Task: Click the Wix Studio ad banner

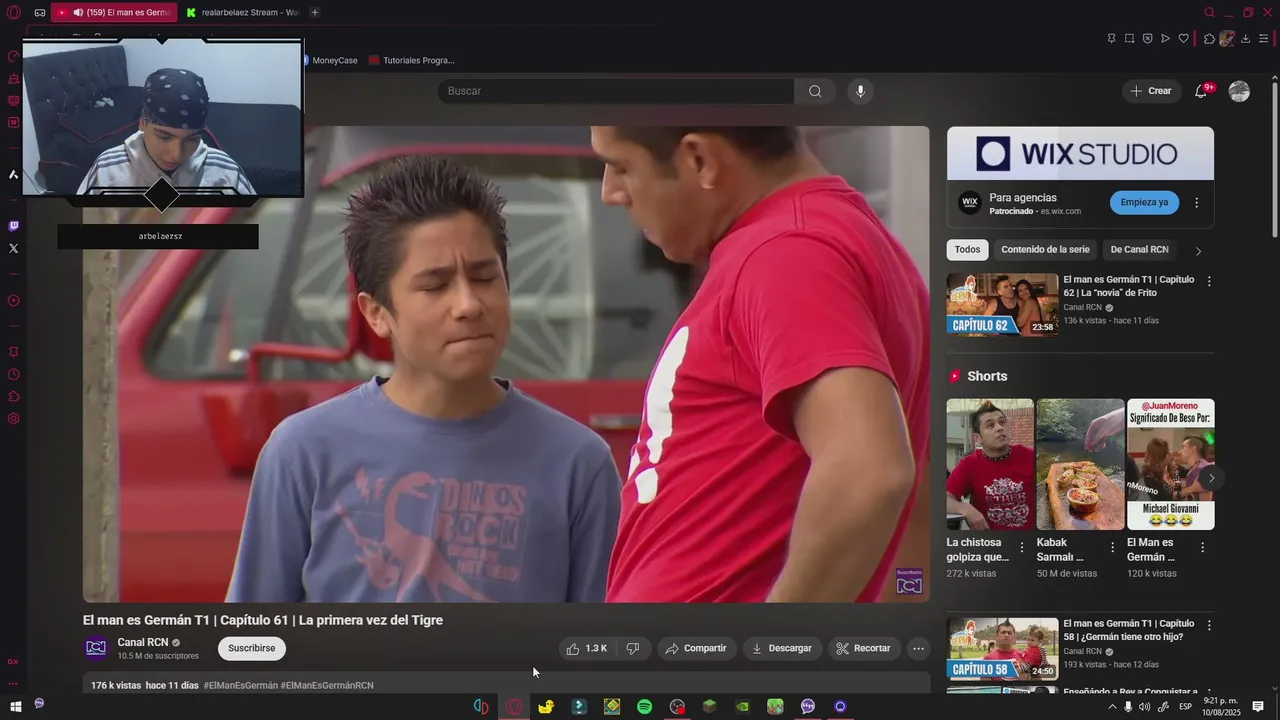Action: point(1080,153)
